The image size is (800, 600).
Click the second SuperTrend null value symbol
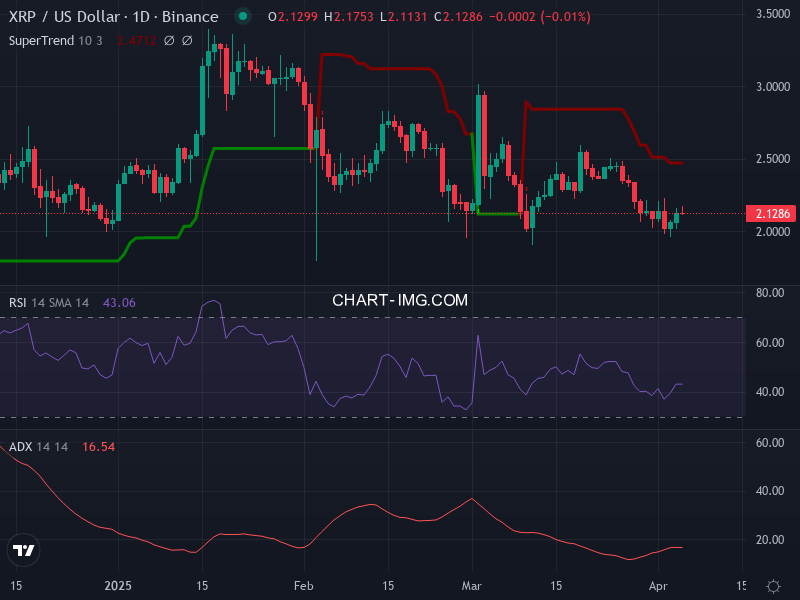click(187, 41)
